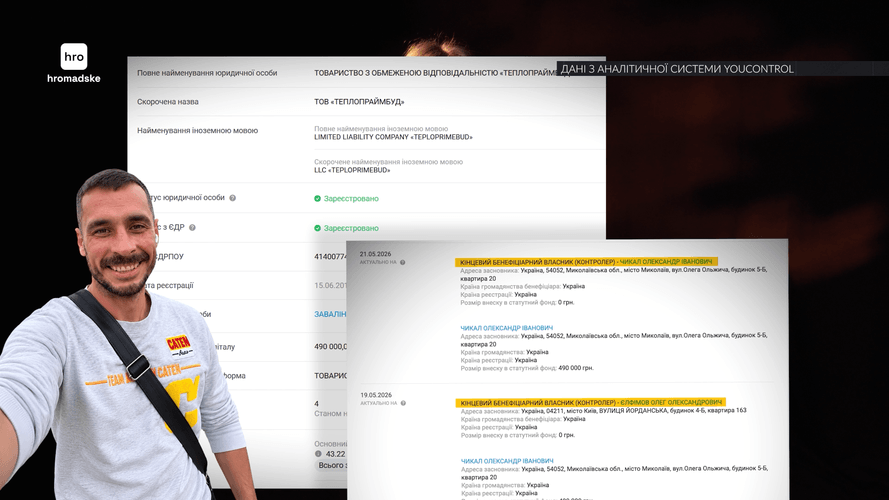Screen dimensions: 889x500
Task: Click green check icon in ЄДР status row
Action: (318, 228)
